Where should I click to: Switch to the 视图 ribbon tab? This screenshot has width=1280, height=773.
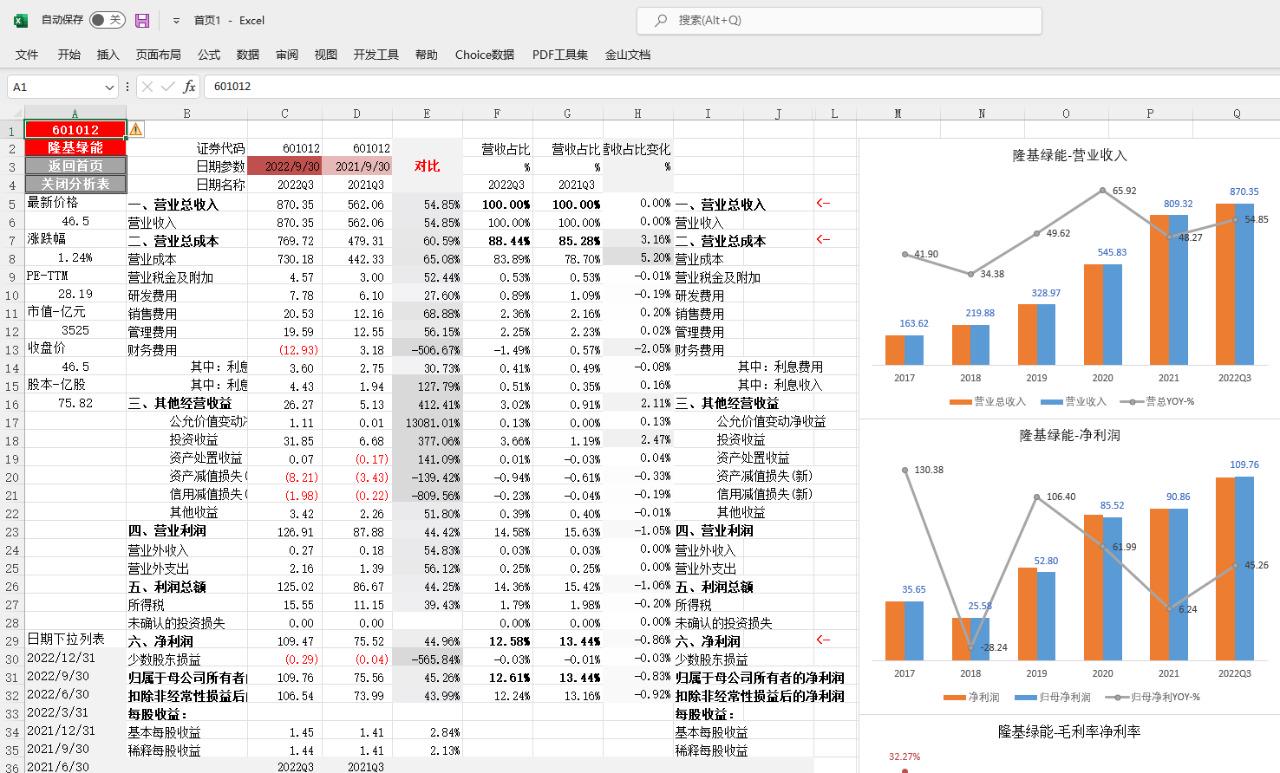click(x=326, y=55)
